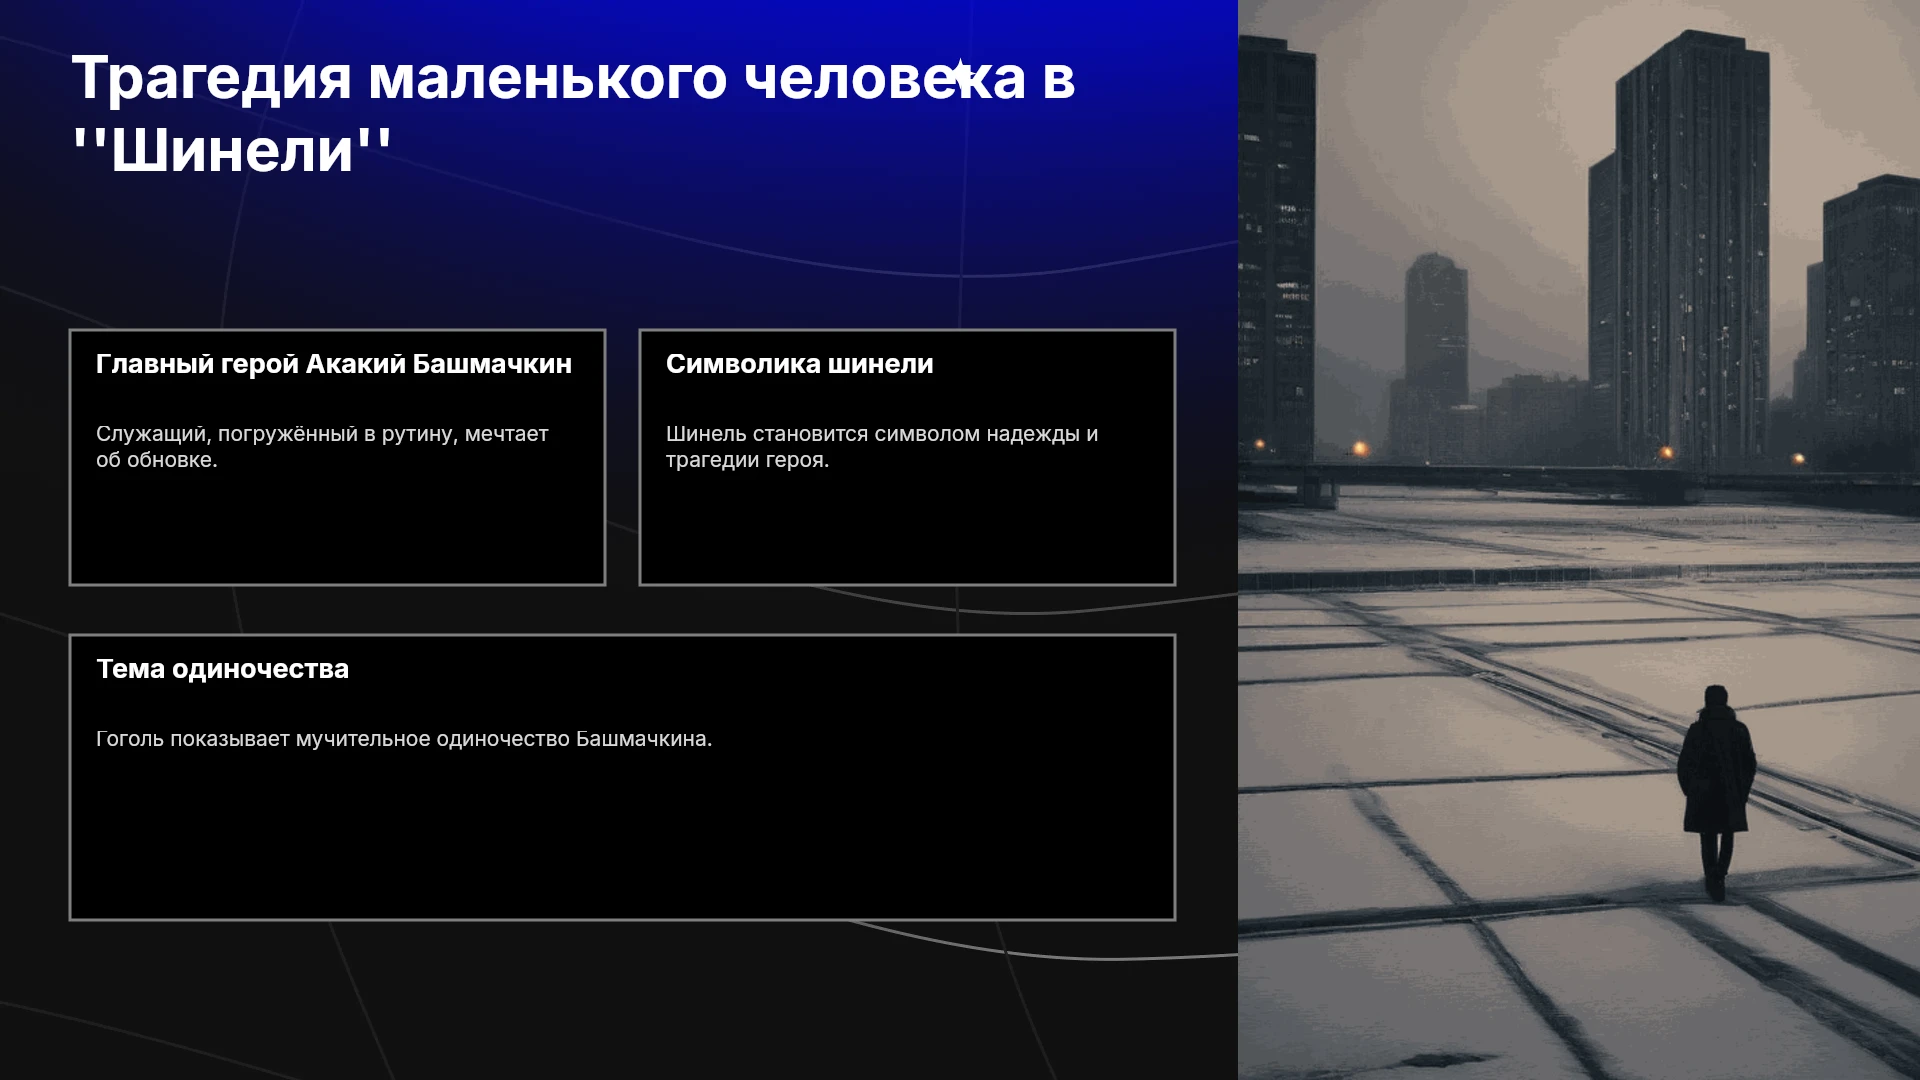This screenshot has width=1920, height=1080.
Task: Click empty area inside the "Тема одиночества" card
Action: click(x=620, y=840)
